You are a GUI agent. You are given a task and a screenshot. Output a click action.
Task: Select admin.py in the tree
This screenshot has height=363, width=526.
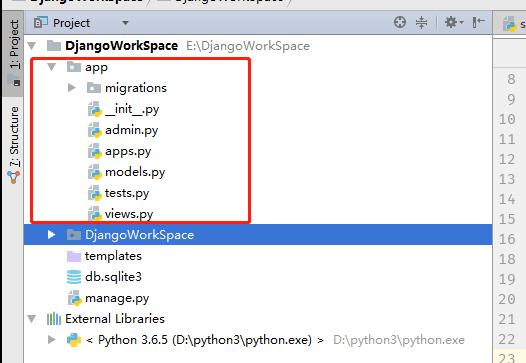point(132,130)
